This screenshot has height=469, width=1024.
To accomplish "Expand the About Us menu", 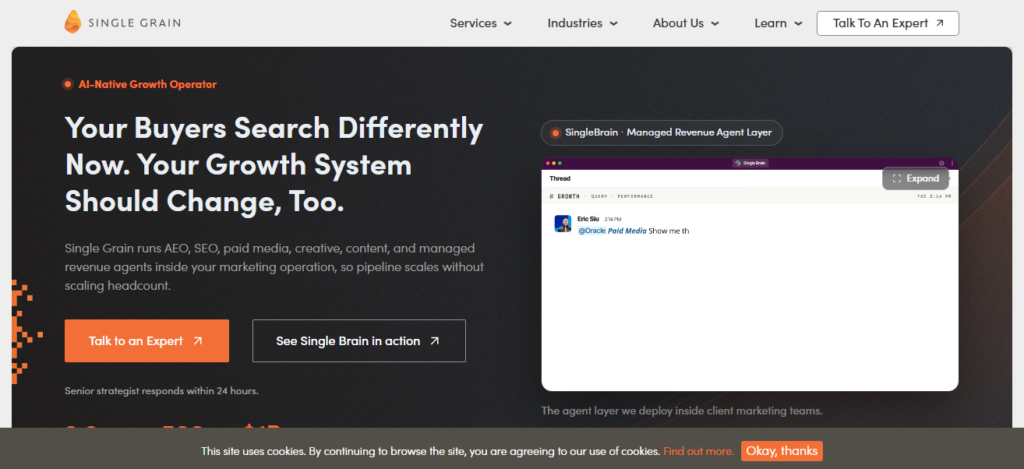I will click(x=686, y=24).
